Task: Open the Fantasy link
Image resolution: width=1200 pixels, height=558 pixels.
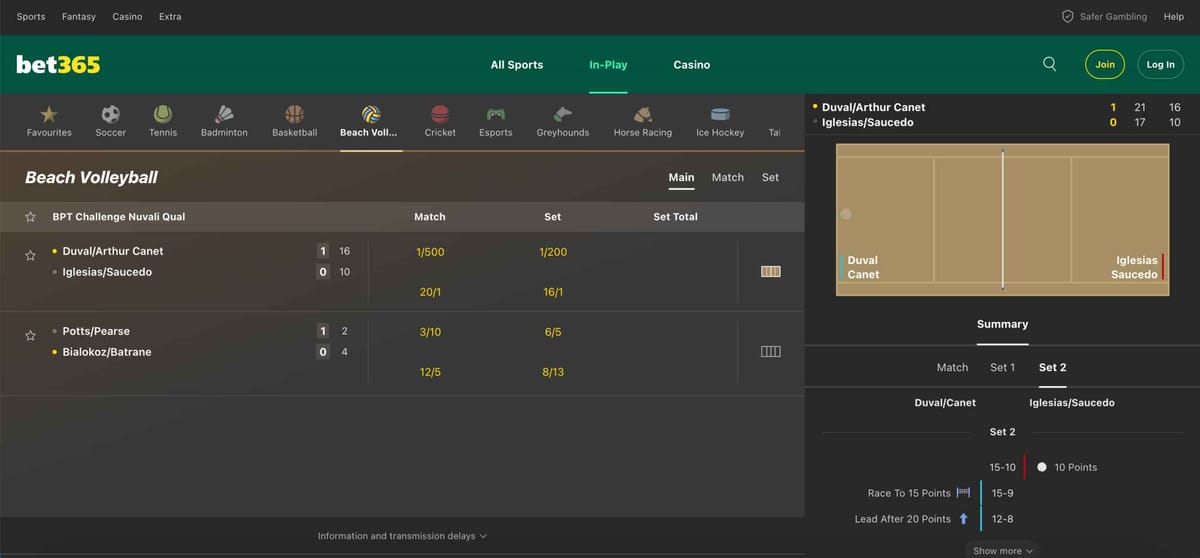Action: tap(79, 17)
